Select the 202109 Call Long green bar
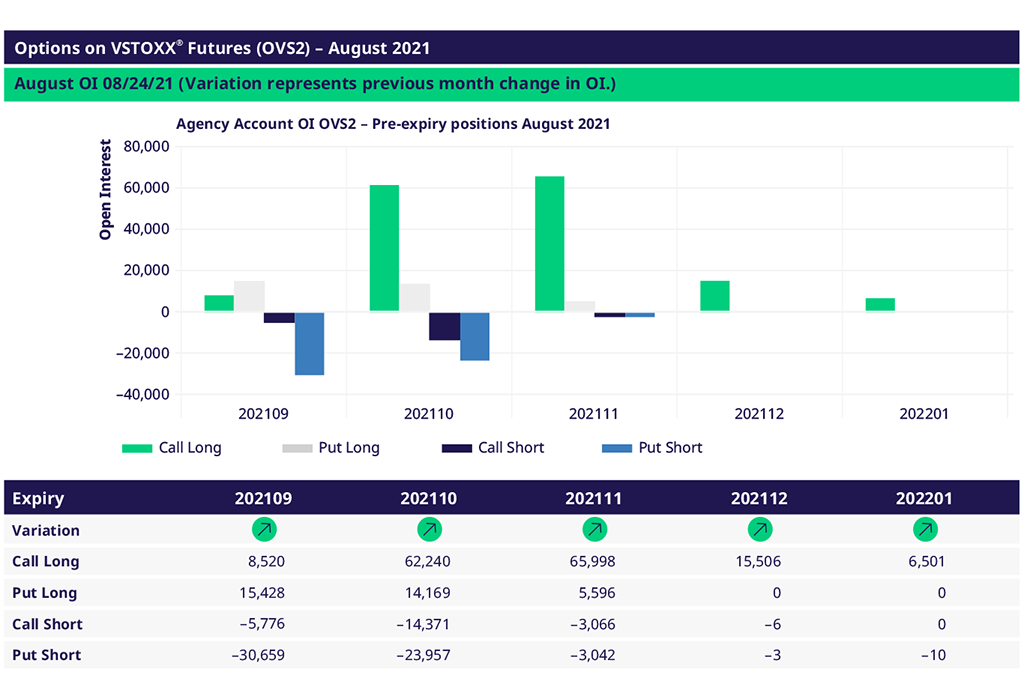Screen dimensions: 1024x699 (219, 303)
